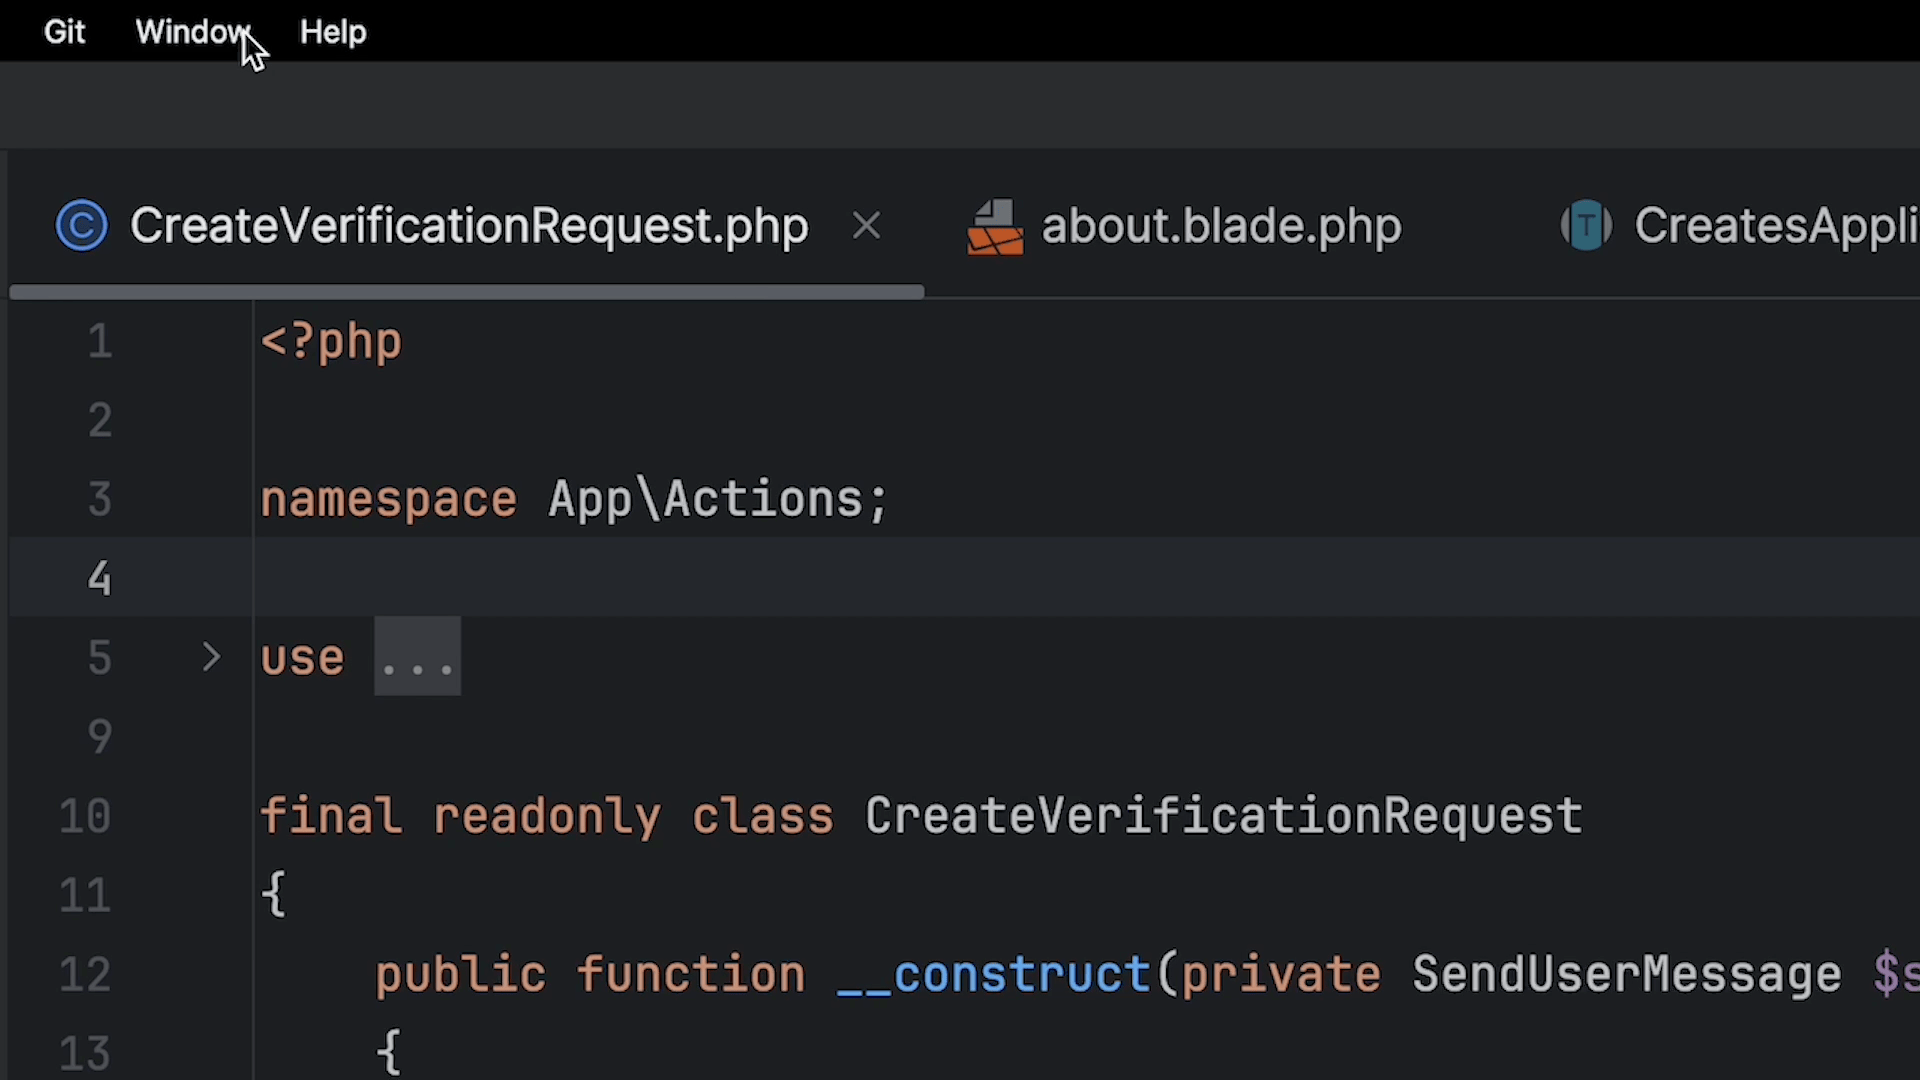Click the SendUserMessage type in constructor

click(1626, 974)
